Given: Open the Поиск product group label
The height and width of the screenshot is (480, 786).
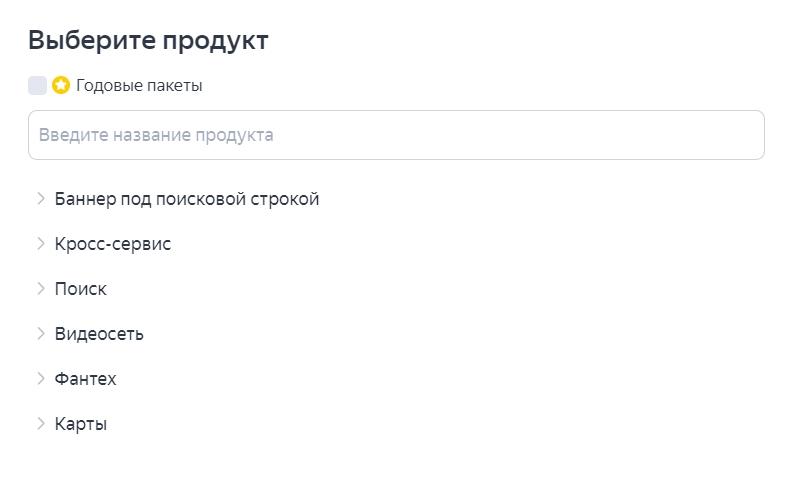Looking at the screenshot, I should (x=81, y=289).
